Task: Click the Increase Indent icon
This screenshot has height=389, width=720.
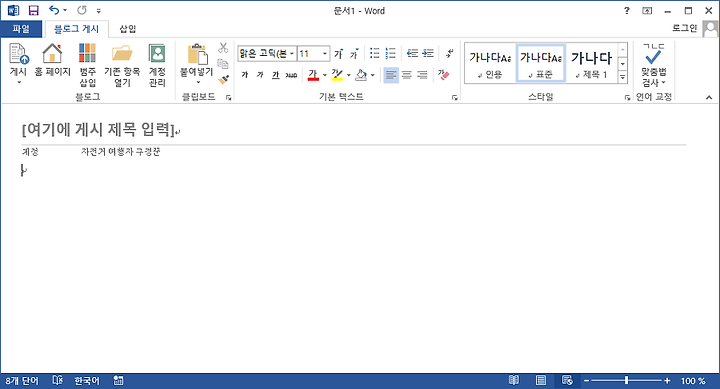Action: tap(428, 53)
